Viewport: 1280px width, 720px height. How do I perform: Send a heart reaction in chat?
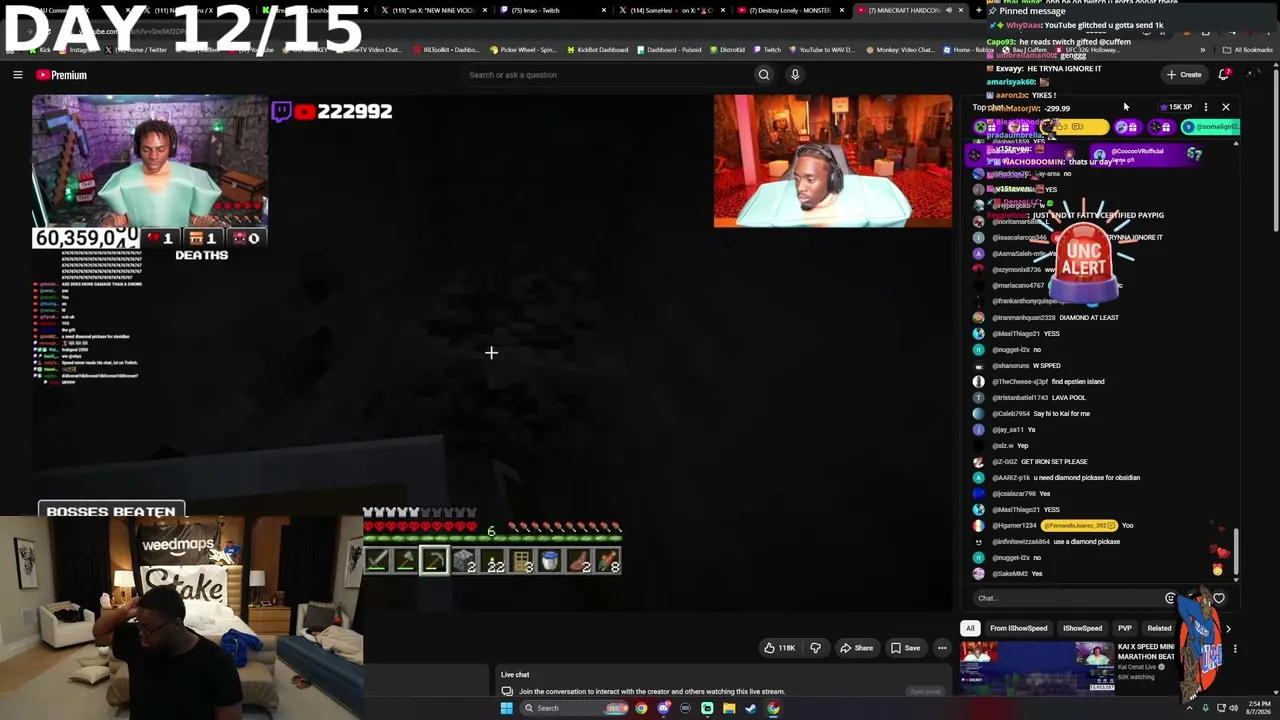(1219, 598)
